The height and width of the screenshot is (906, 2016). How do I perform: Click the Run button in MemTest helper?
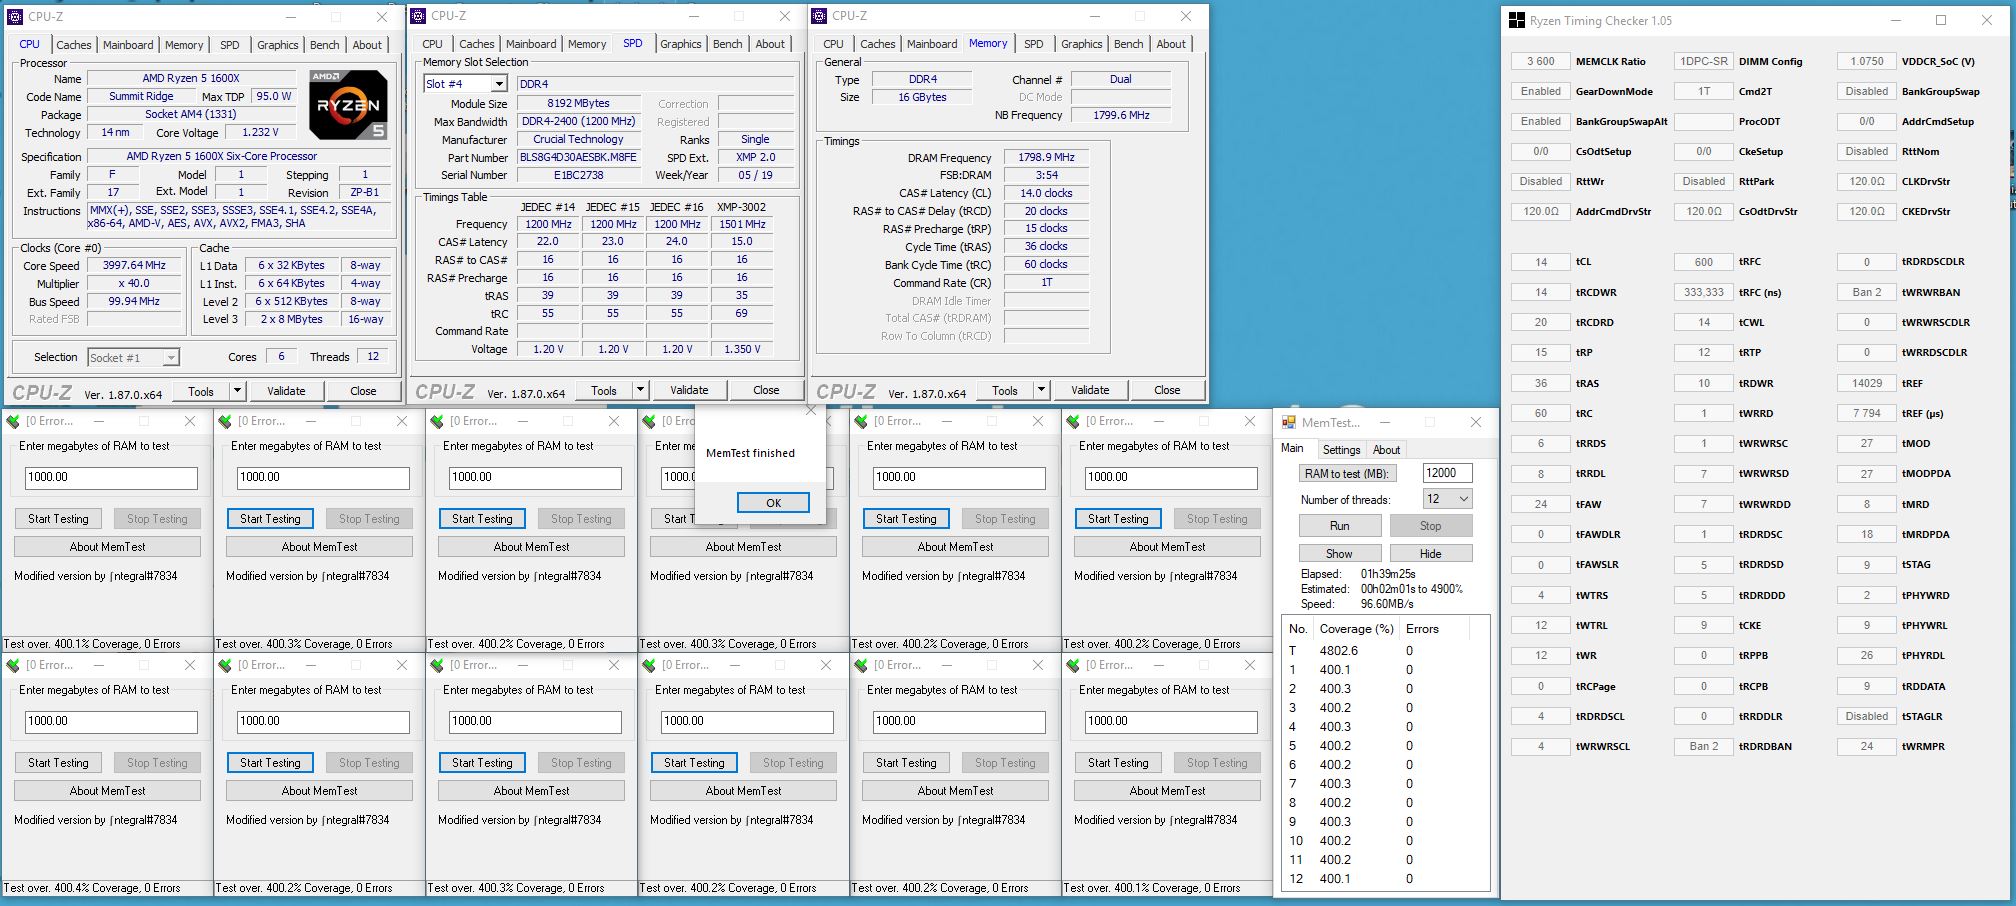coord(1340,526)
